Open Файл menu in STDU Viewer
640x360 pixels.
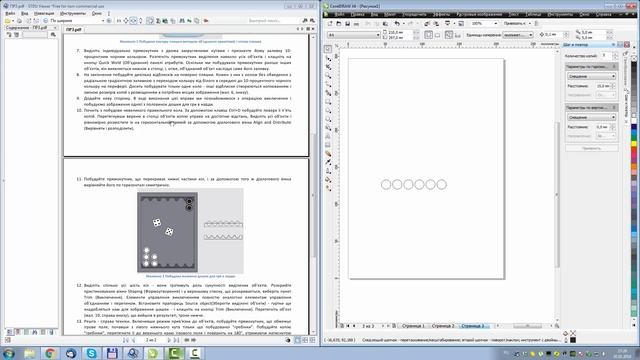pos(11,13)
